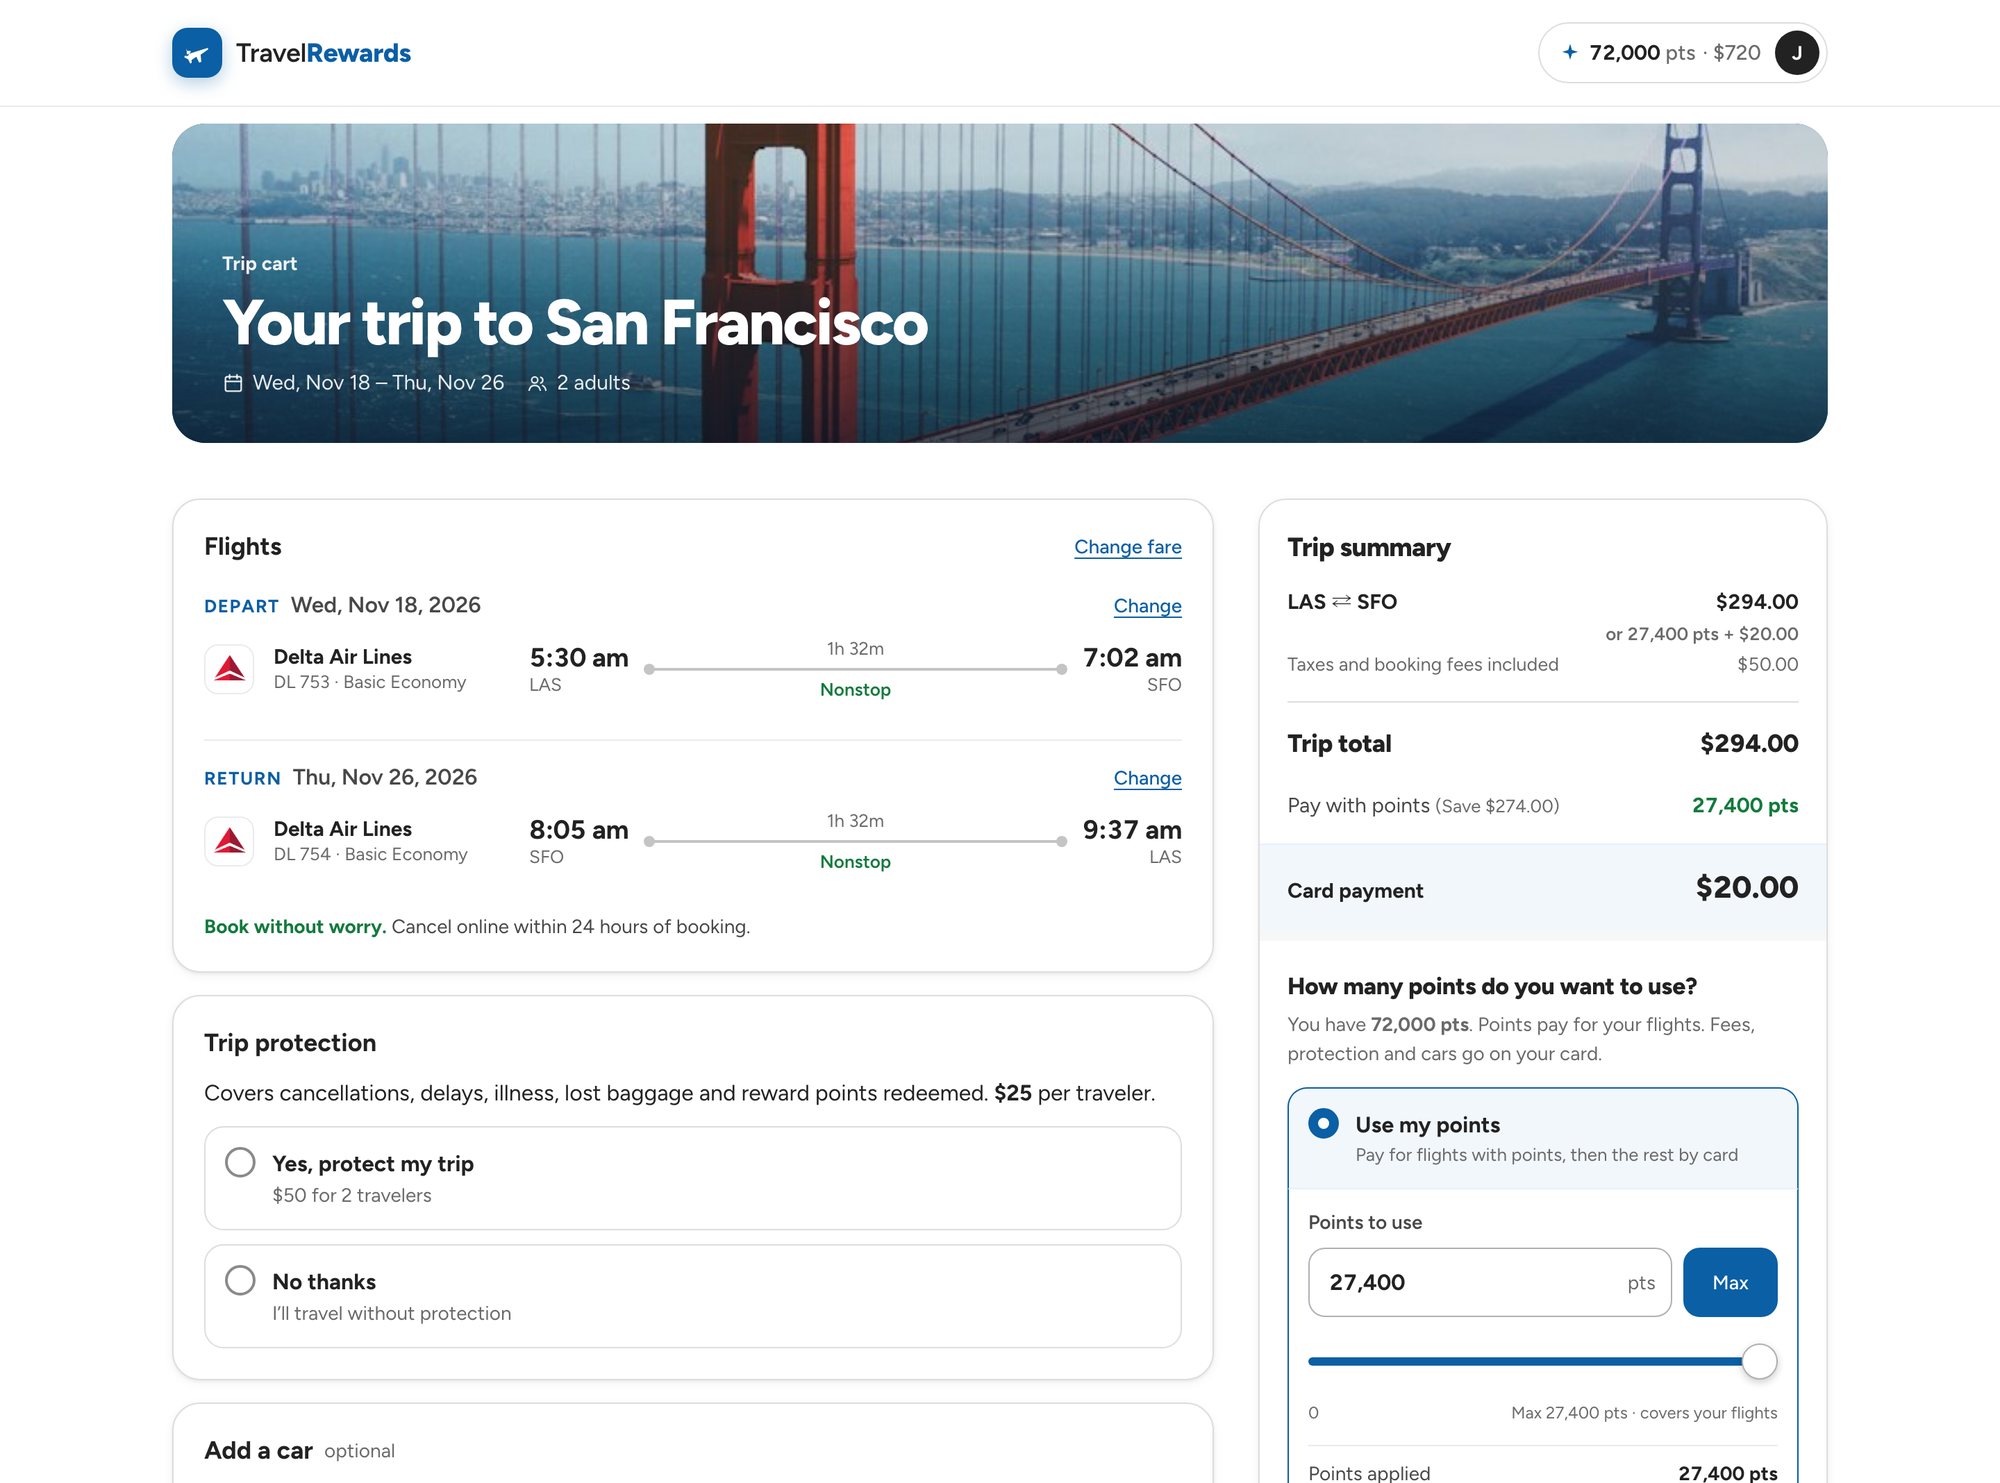Viewport: 2000px width, 1483px height.
Task: Open the user avatar J menu
Action: pyautogui.click(x=1796, y=53)
